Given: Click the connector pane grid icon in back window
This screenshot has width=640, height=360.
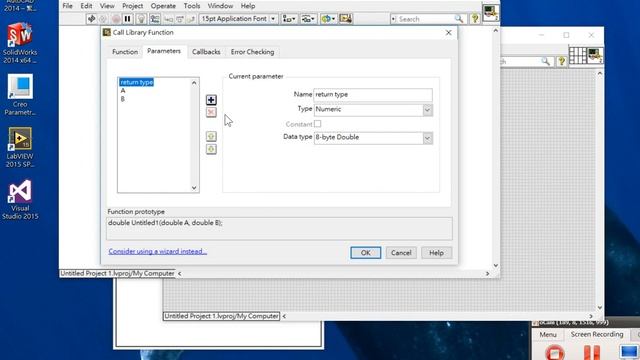Looking at the screenshot, I should coord(578,56).
